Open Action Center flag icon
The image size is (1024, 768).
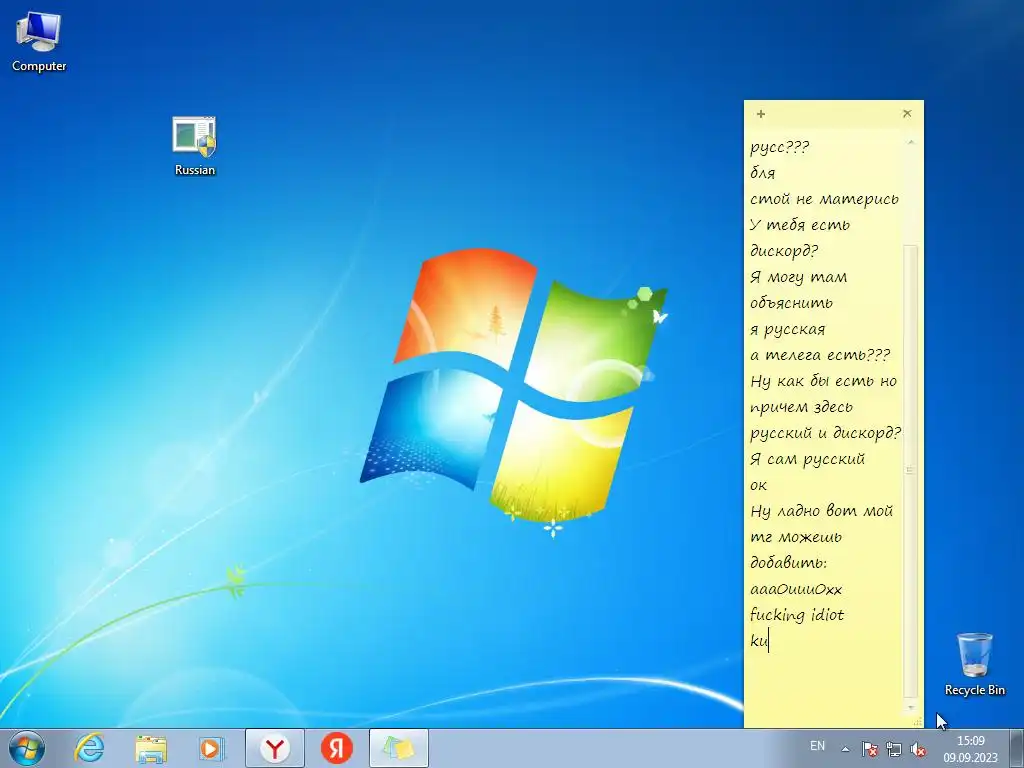(869, 749)
